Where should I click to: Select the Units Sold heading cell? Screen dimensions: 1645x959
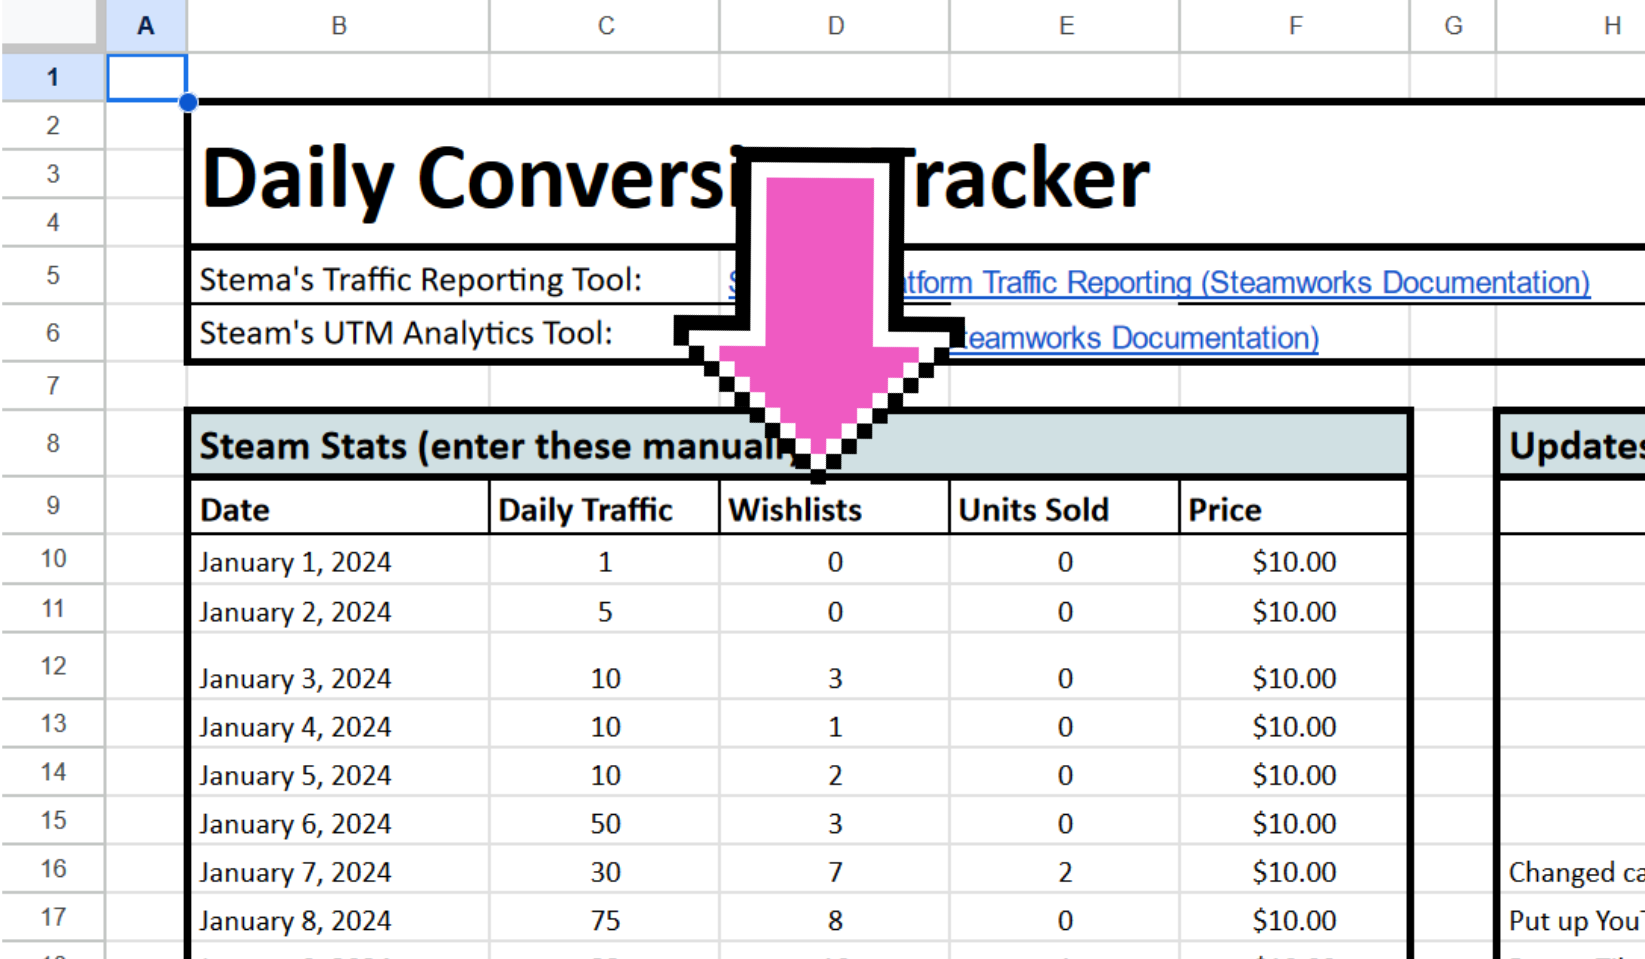1064,509
